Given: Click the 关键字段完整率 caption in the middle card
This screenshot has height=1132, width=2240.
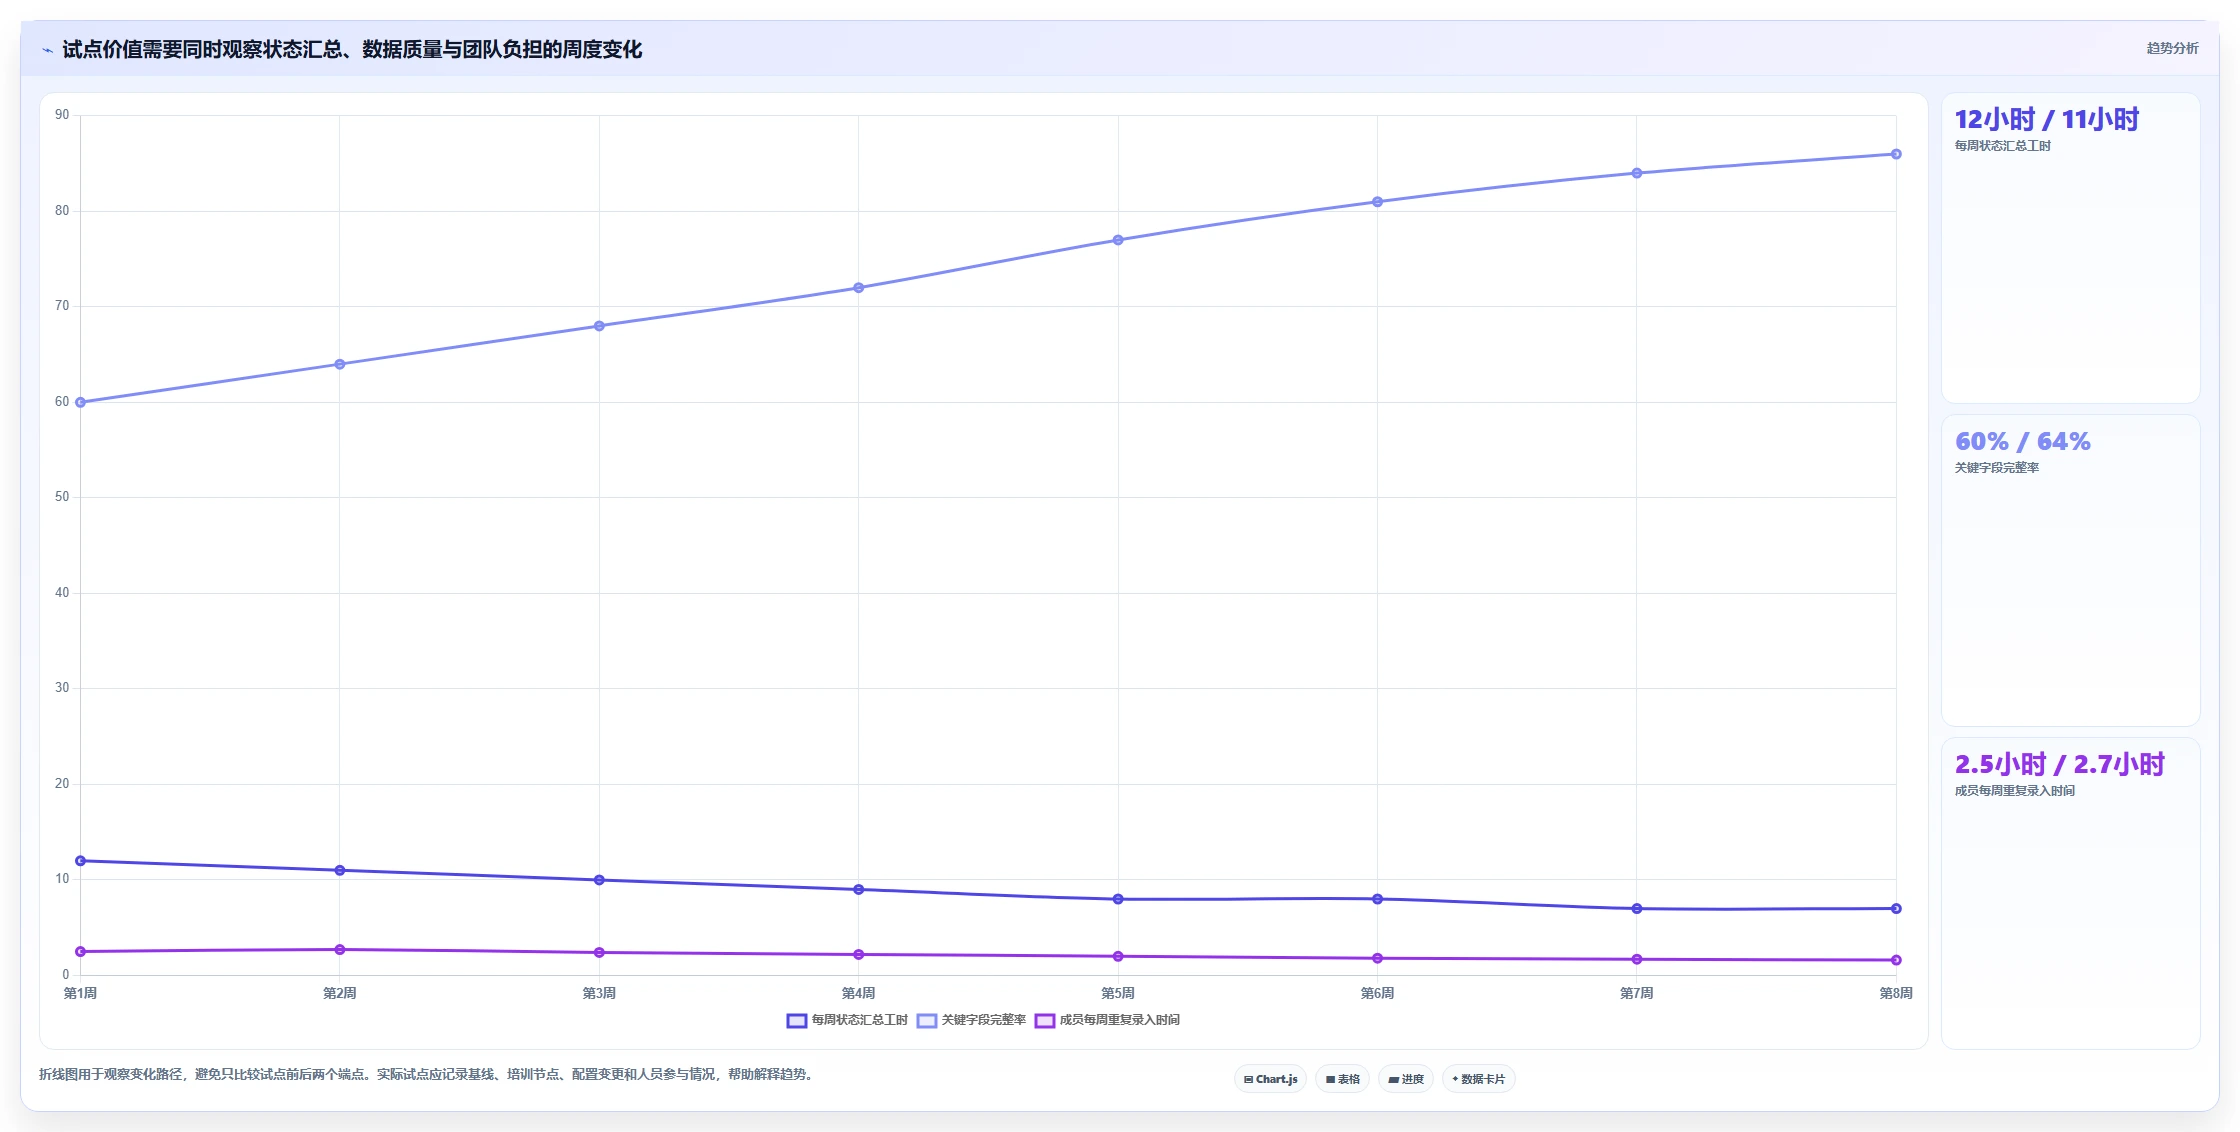Looking at the screenshot, I should [1996, 468].
